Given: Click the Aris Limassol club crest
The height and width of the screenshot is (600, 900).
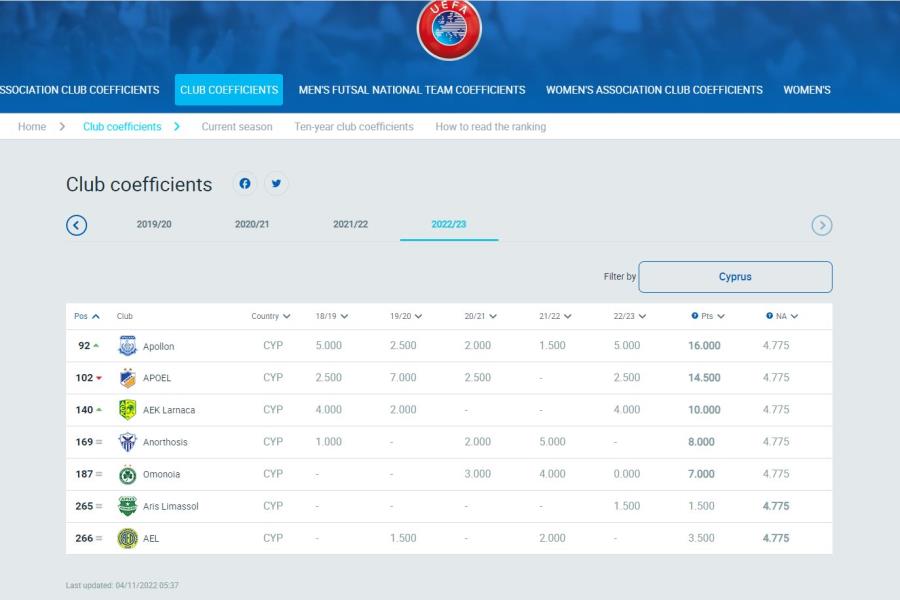Looking at the screenshot, I should pos(127,506).
